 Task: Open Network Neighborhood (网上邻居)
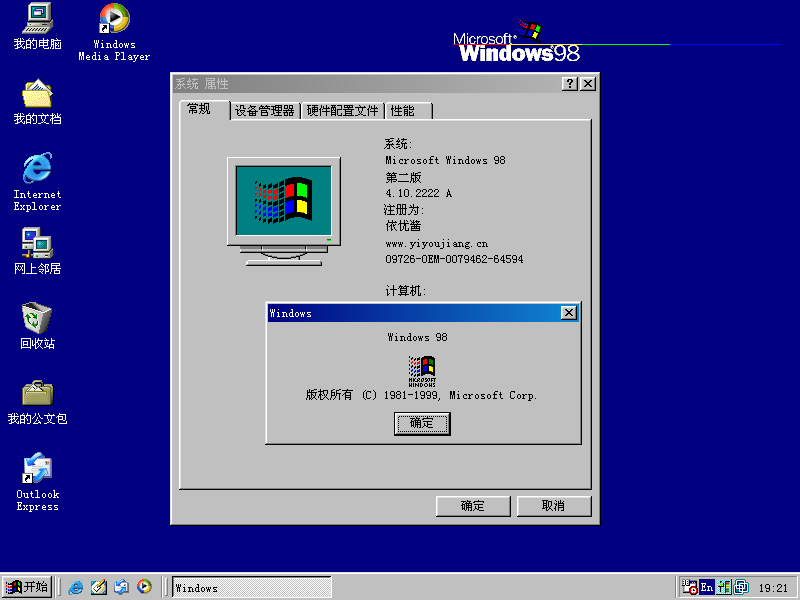[x=37, y=243]
